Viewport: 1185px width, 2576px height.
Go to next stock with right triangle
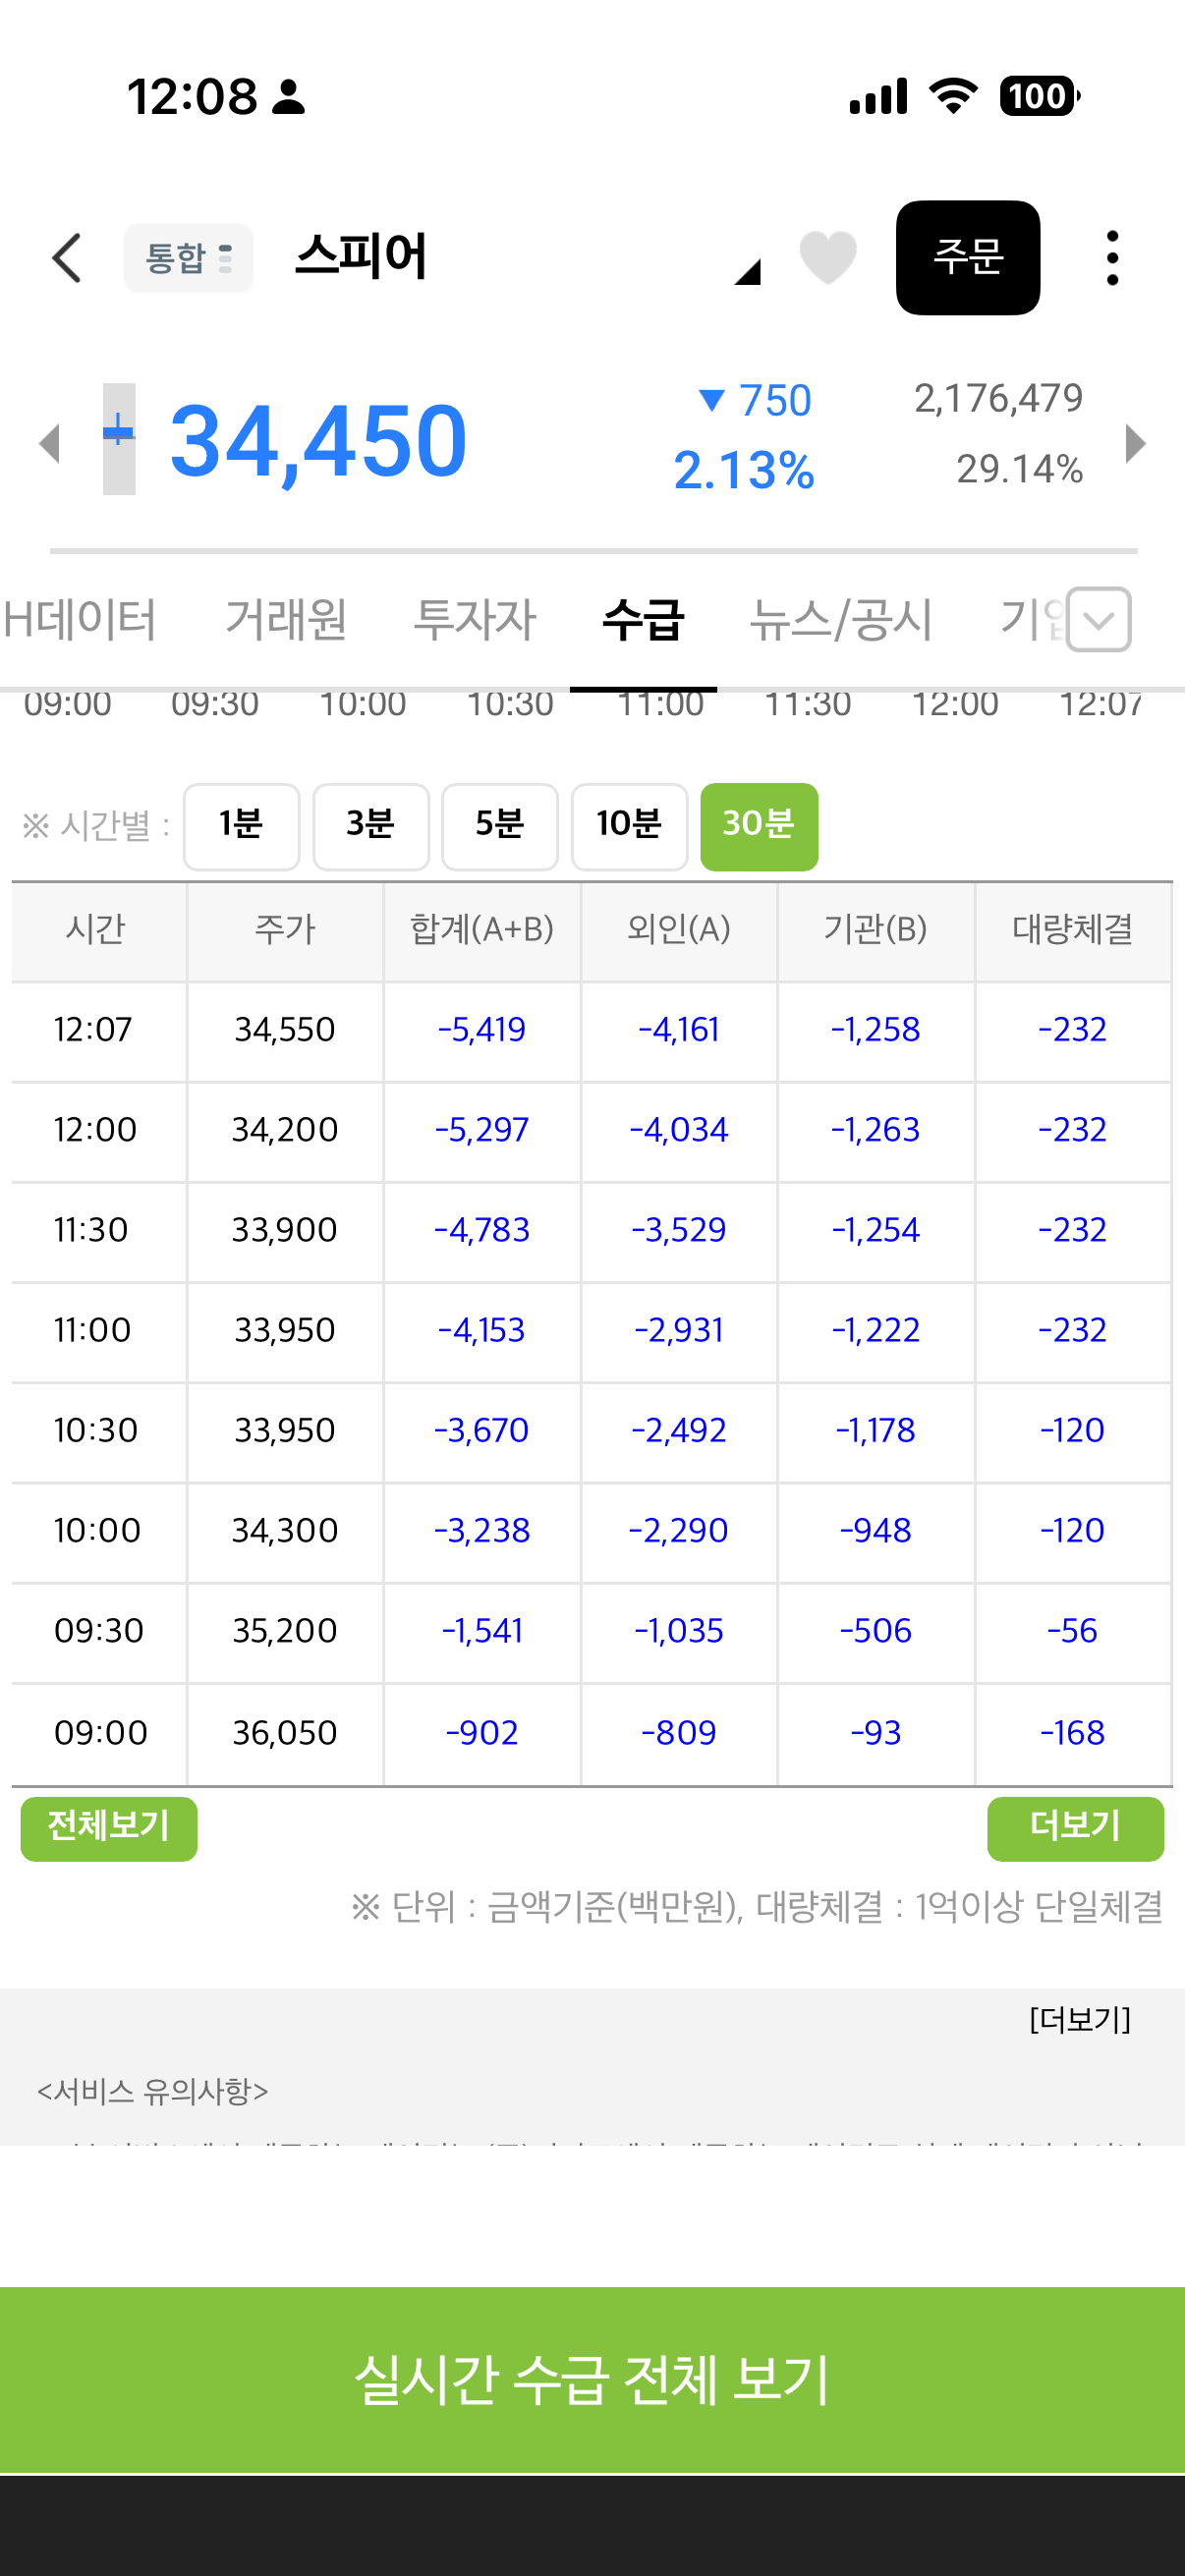point(1135,443)
